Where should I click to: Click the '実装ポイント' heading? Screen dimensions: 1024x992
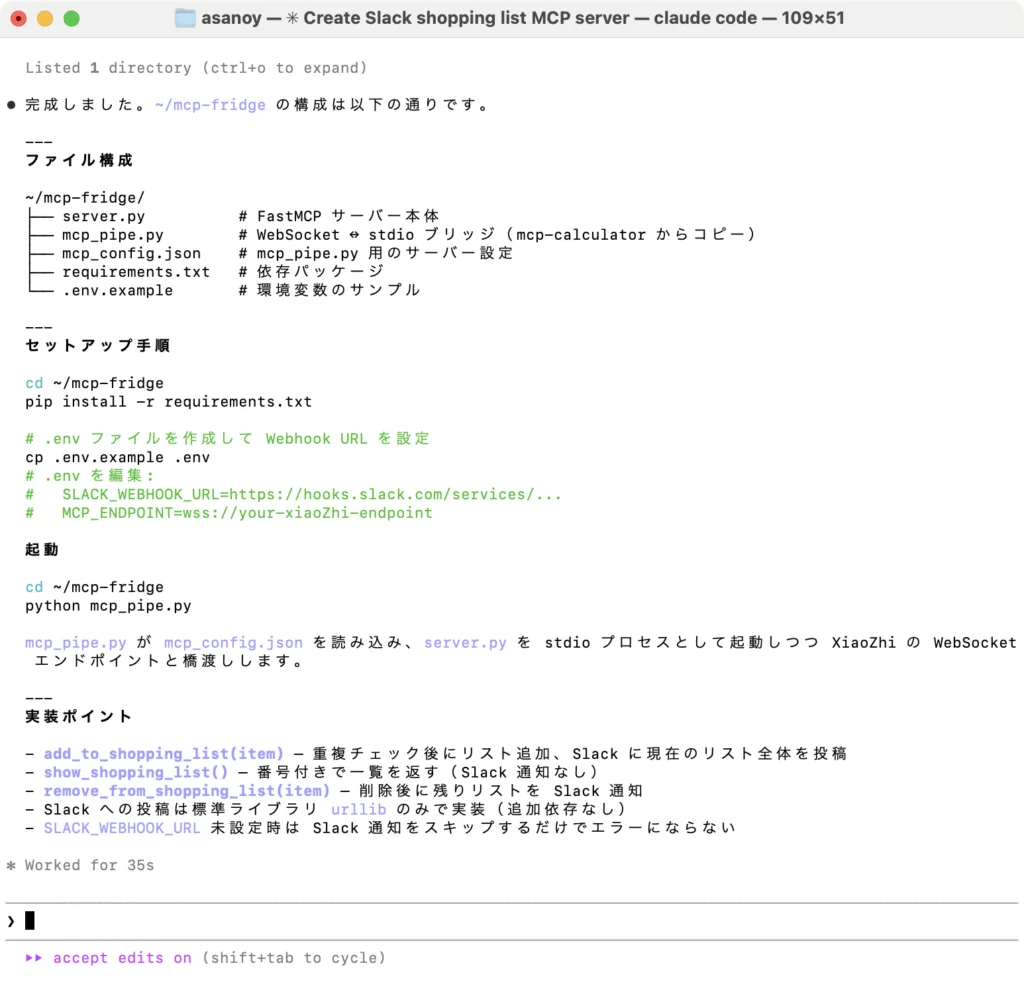[79, 717]
